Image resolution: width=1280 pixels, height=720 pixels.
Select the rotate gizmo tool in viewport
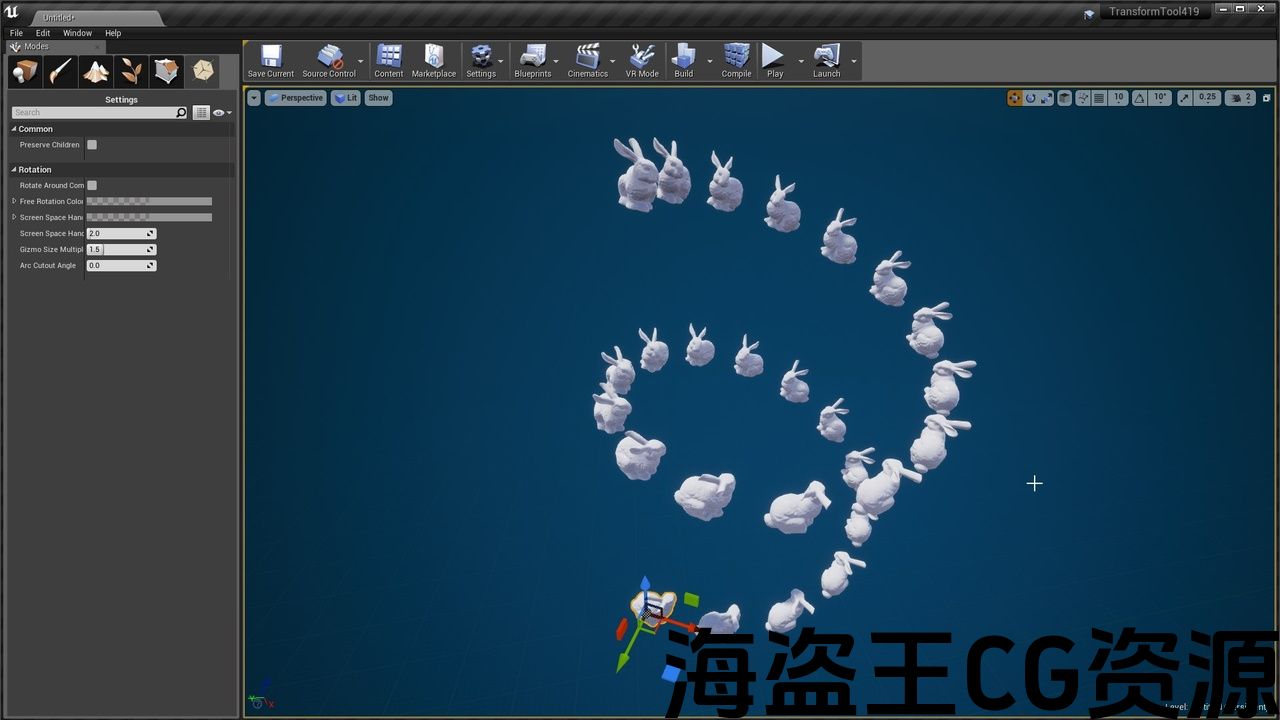click(1031, 98)
